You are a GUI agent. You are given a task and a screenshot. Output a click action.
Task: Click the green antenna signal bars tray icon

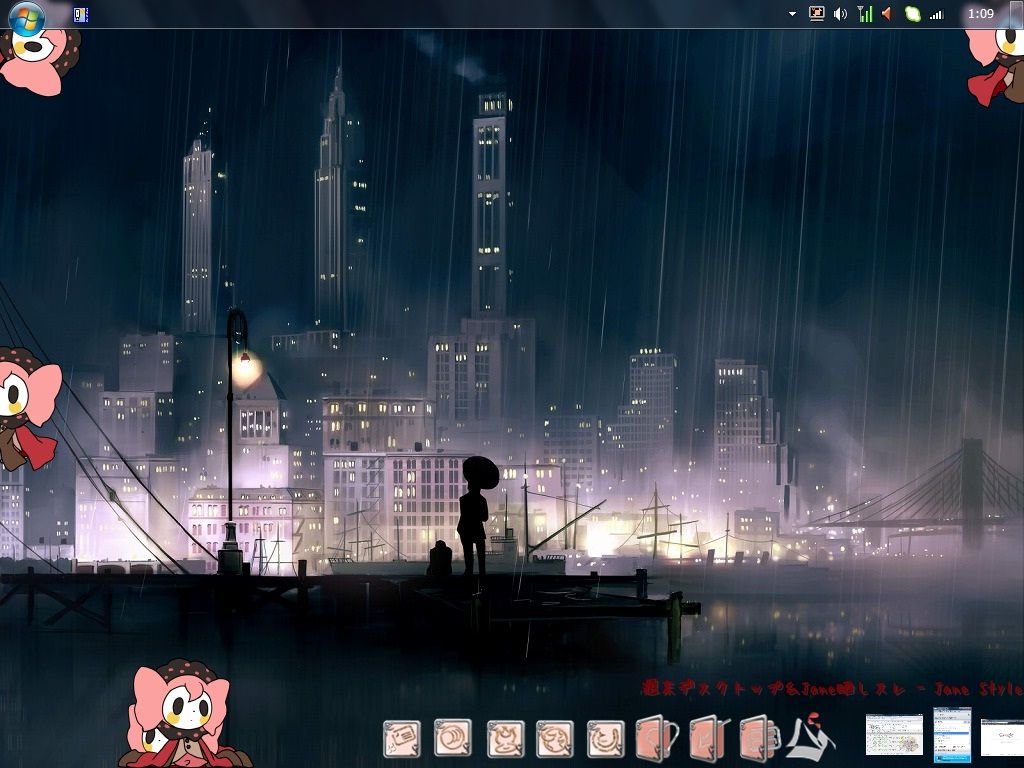pos(865,14)
